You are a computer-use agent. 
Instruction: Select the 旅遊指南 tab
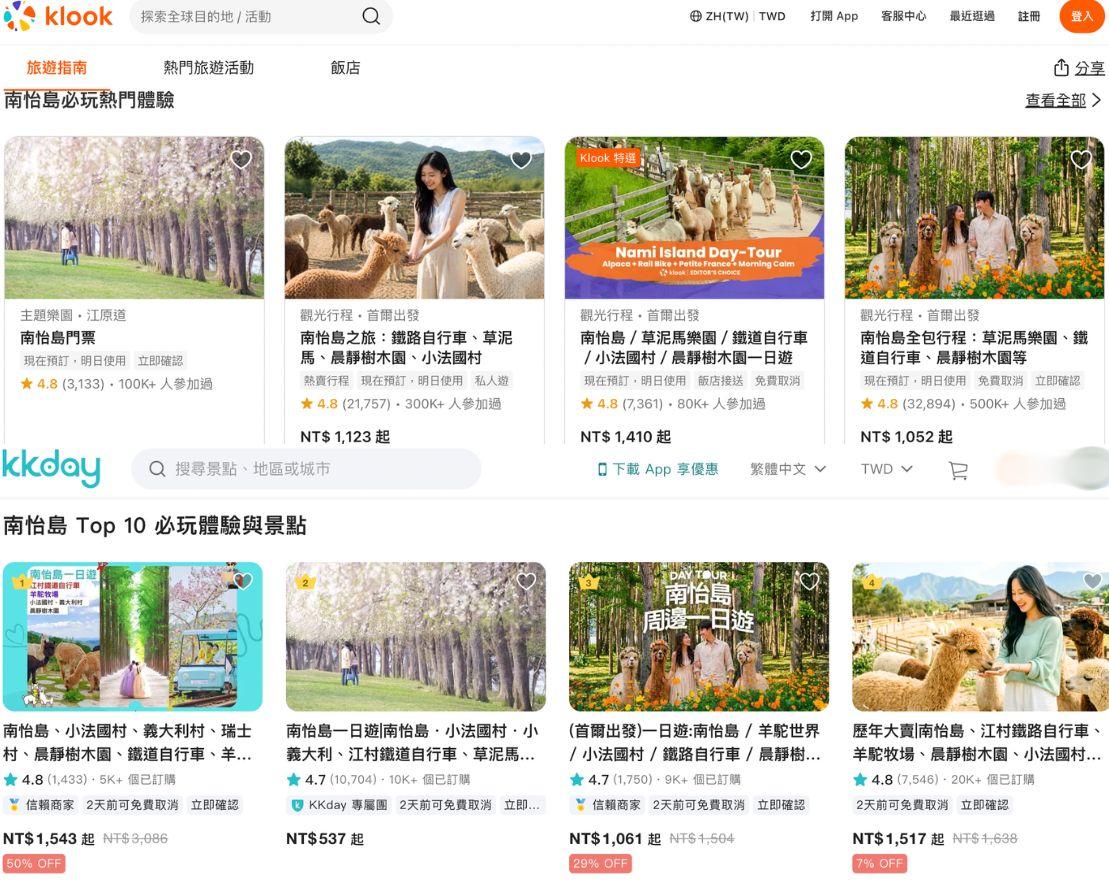point(57,68)
